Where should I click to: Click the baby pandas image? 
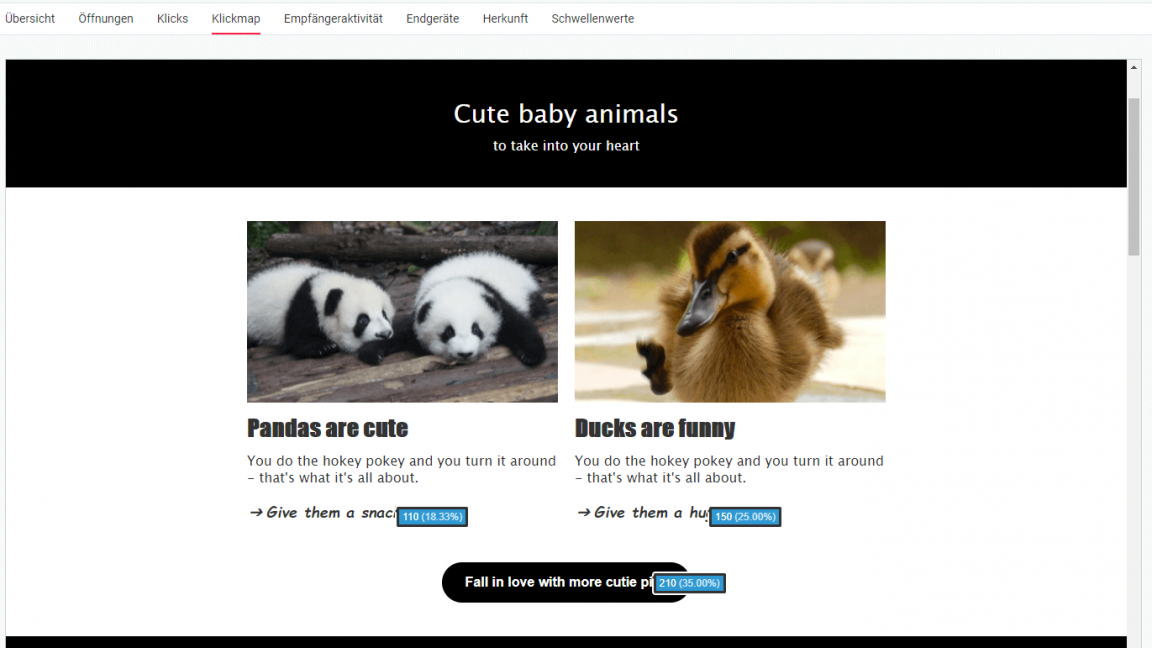(402, 311)
